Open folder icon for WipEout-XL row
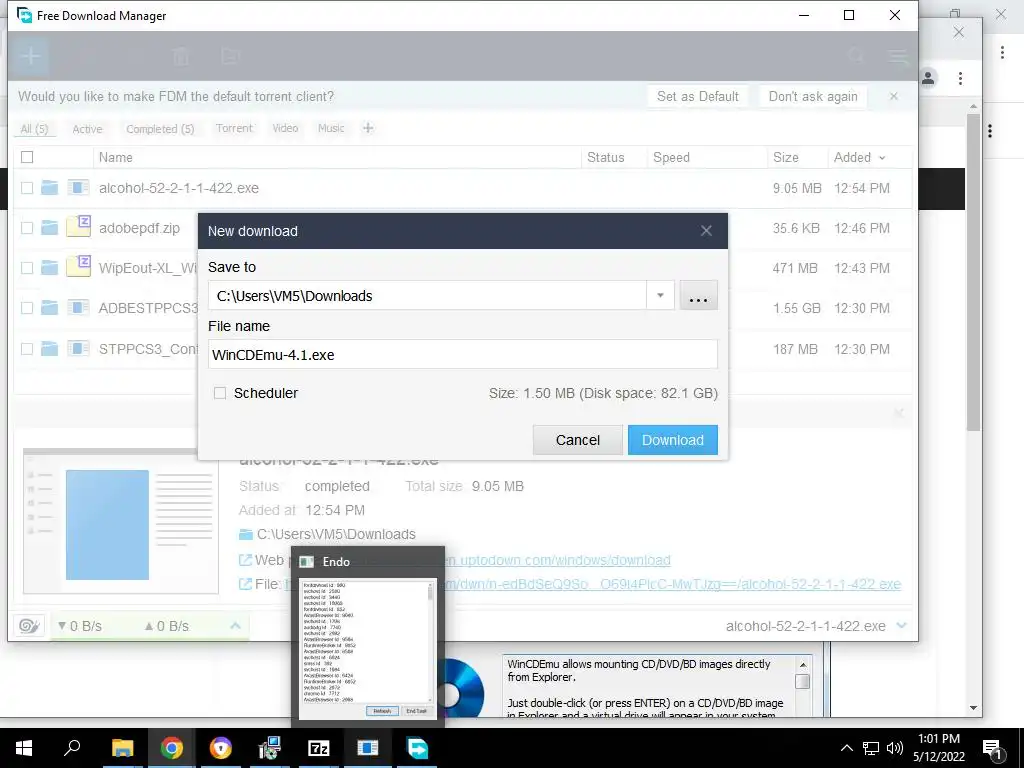The width and height of the screenshot is (1024, 768). (x=50, y=268)
